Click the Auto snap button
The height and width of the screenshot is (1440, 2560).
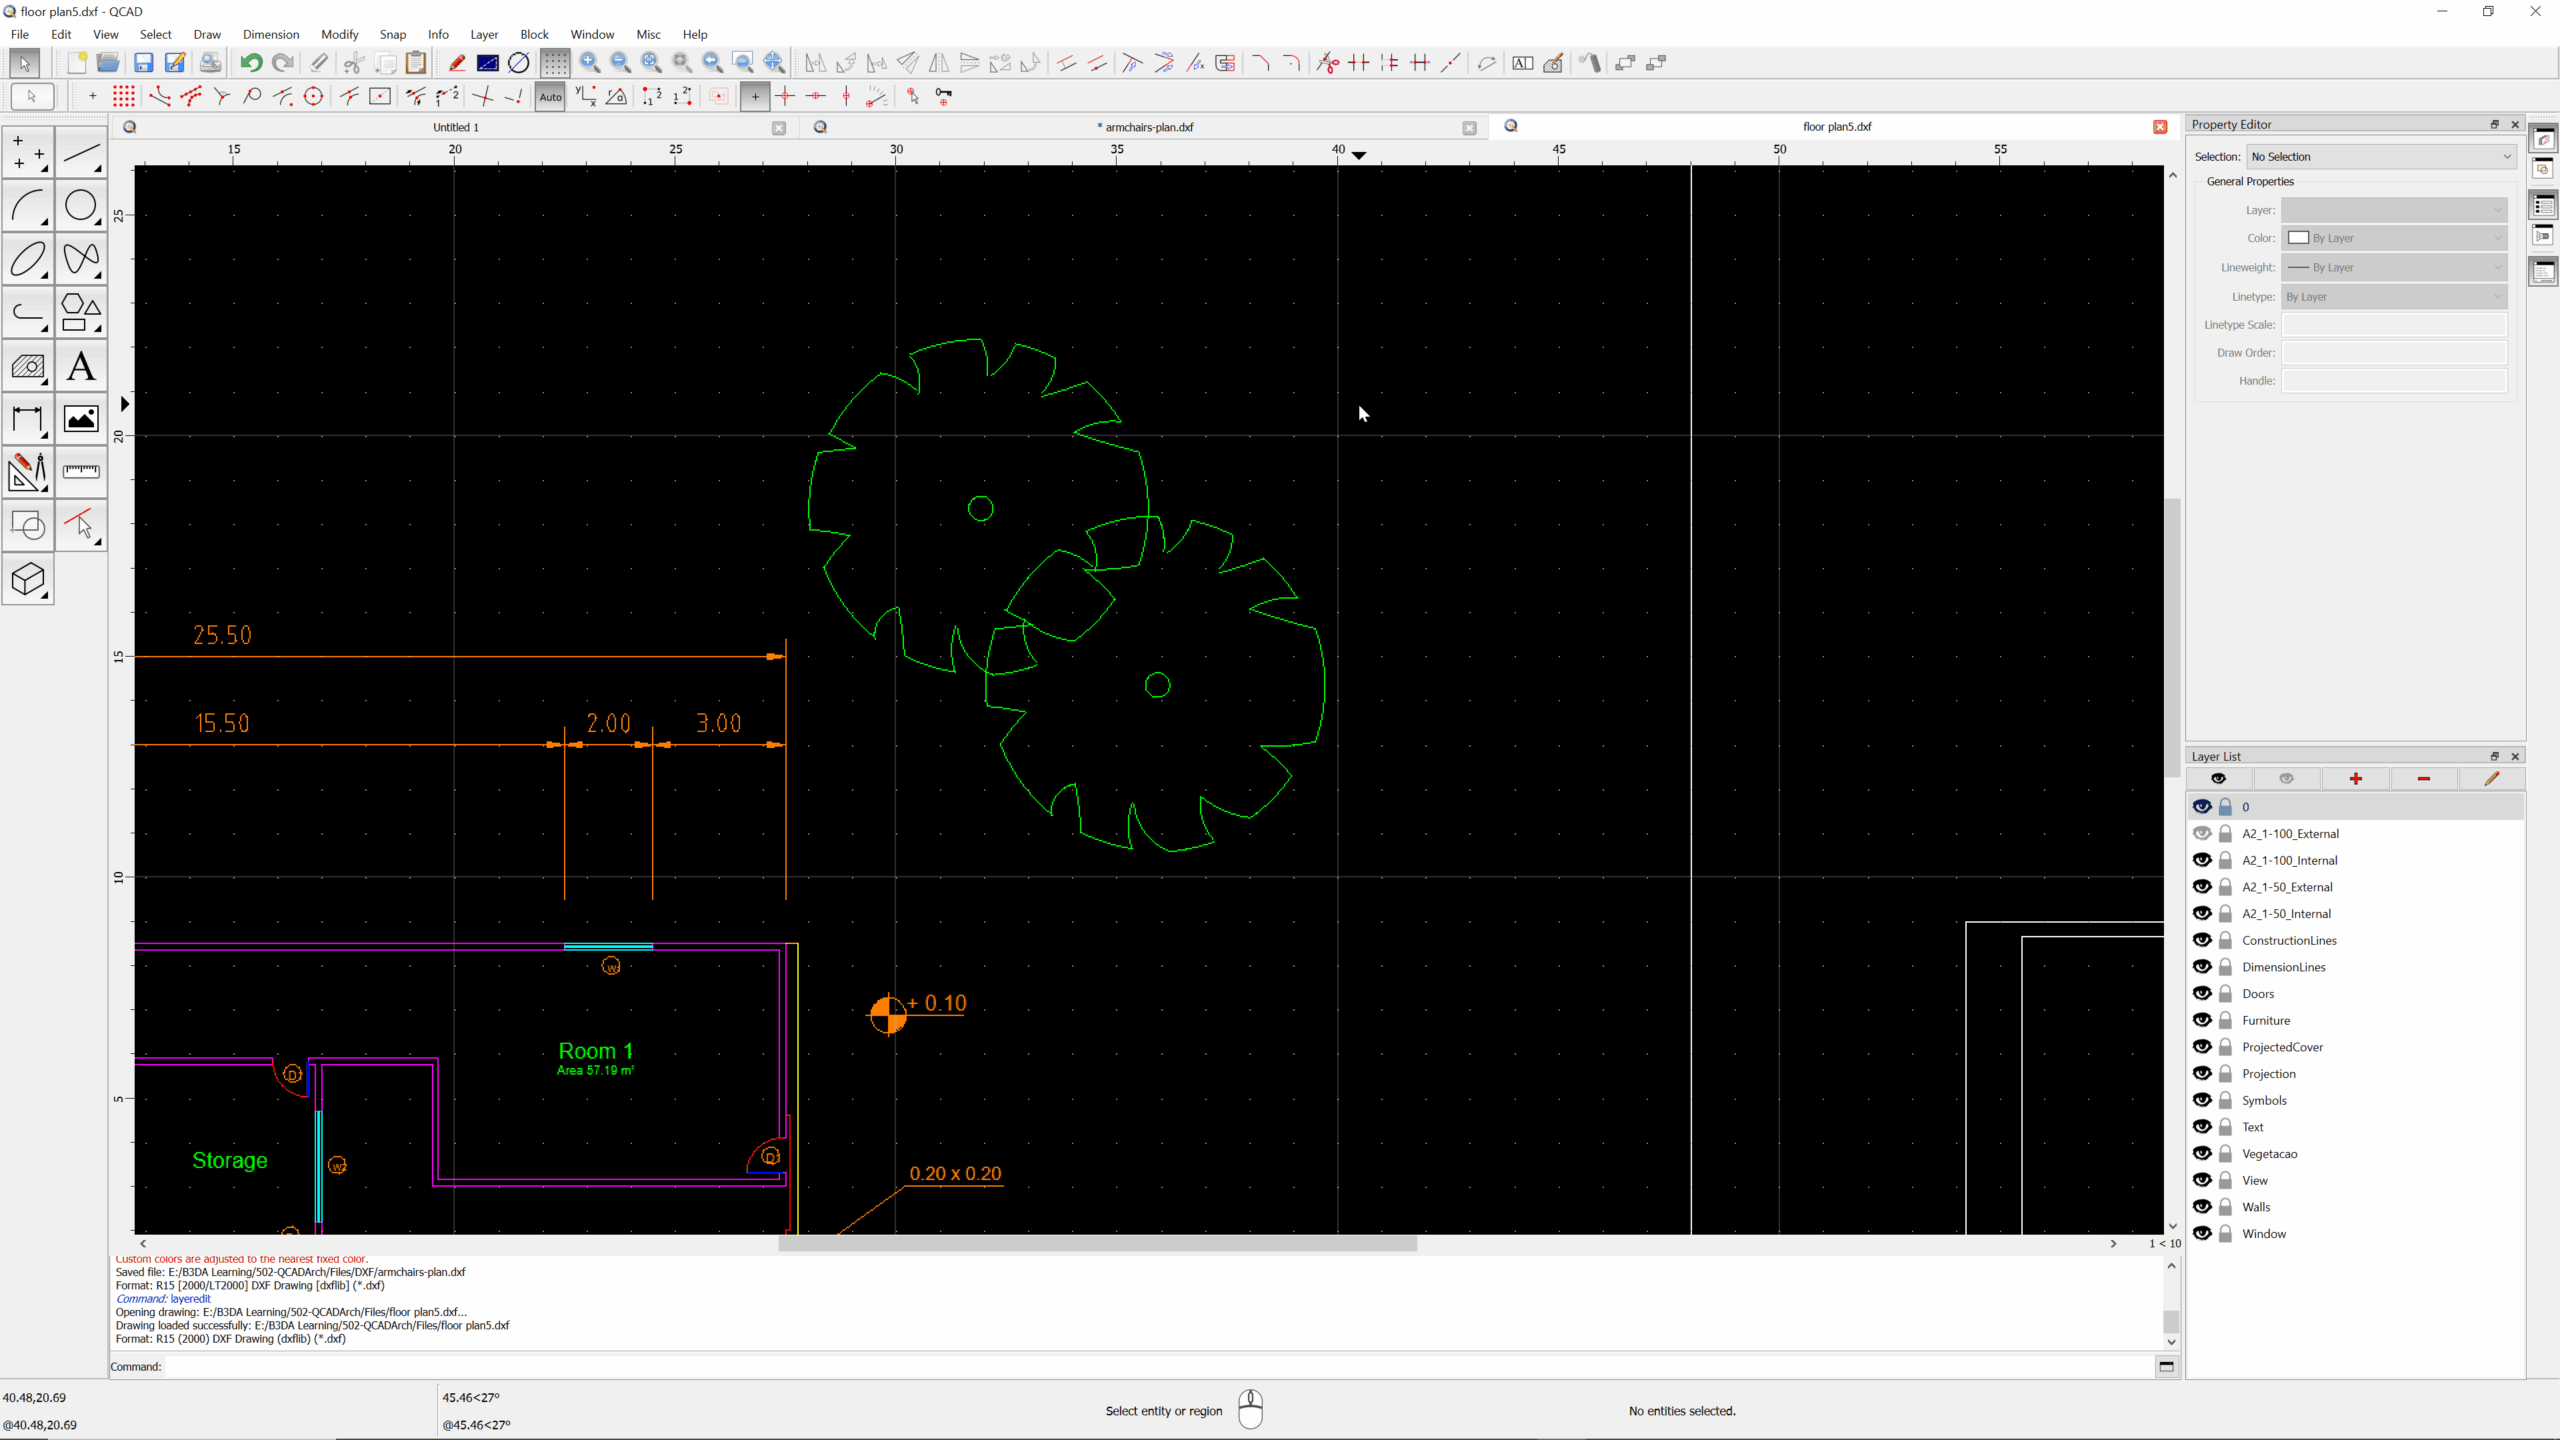tap(550, 97)
